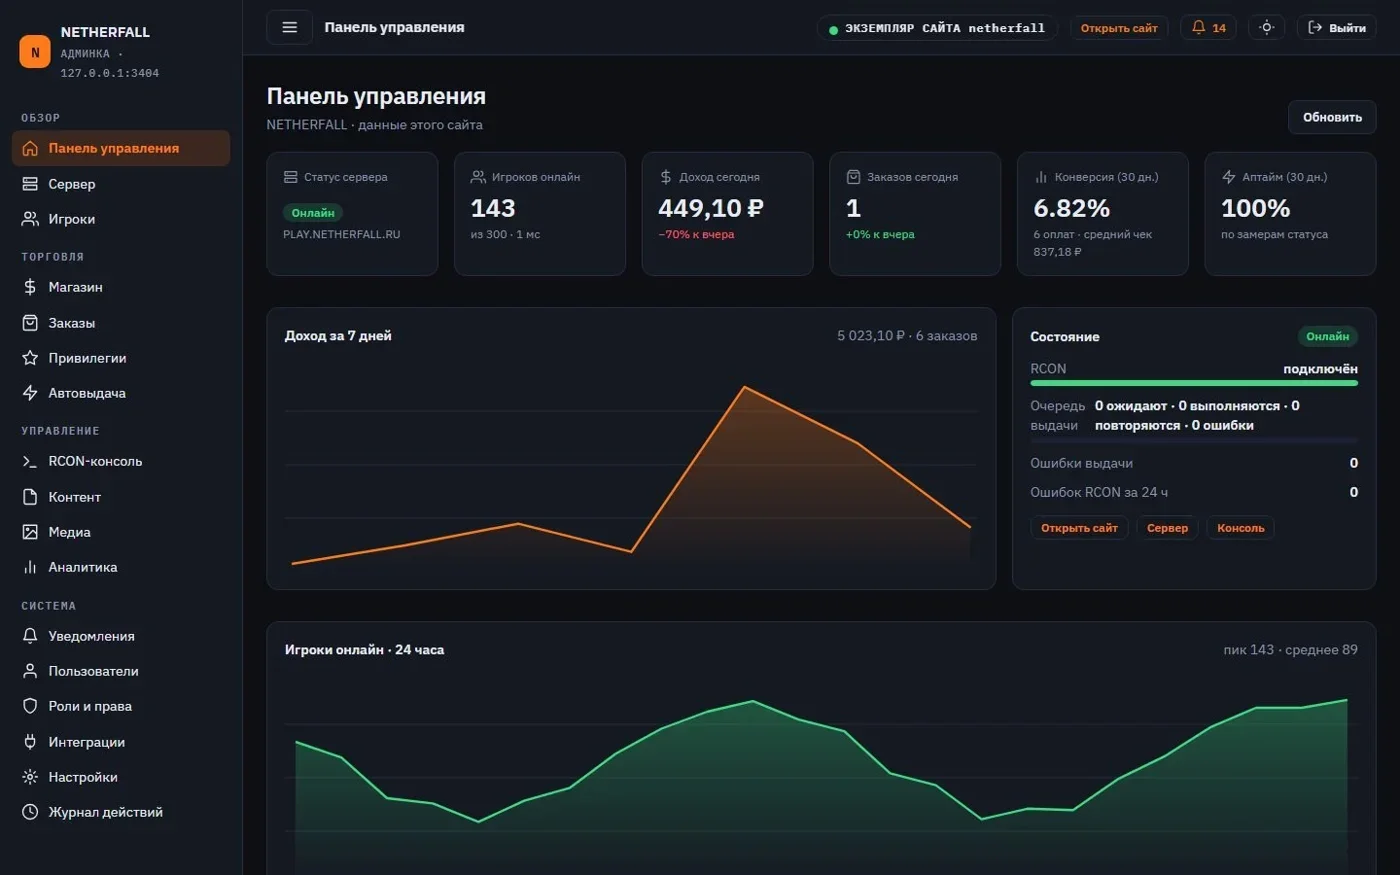
Task: Click the orange N logo avatar
Action: 35,52
